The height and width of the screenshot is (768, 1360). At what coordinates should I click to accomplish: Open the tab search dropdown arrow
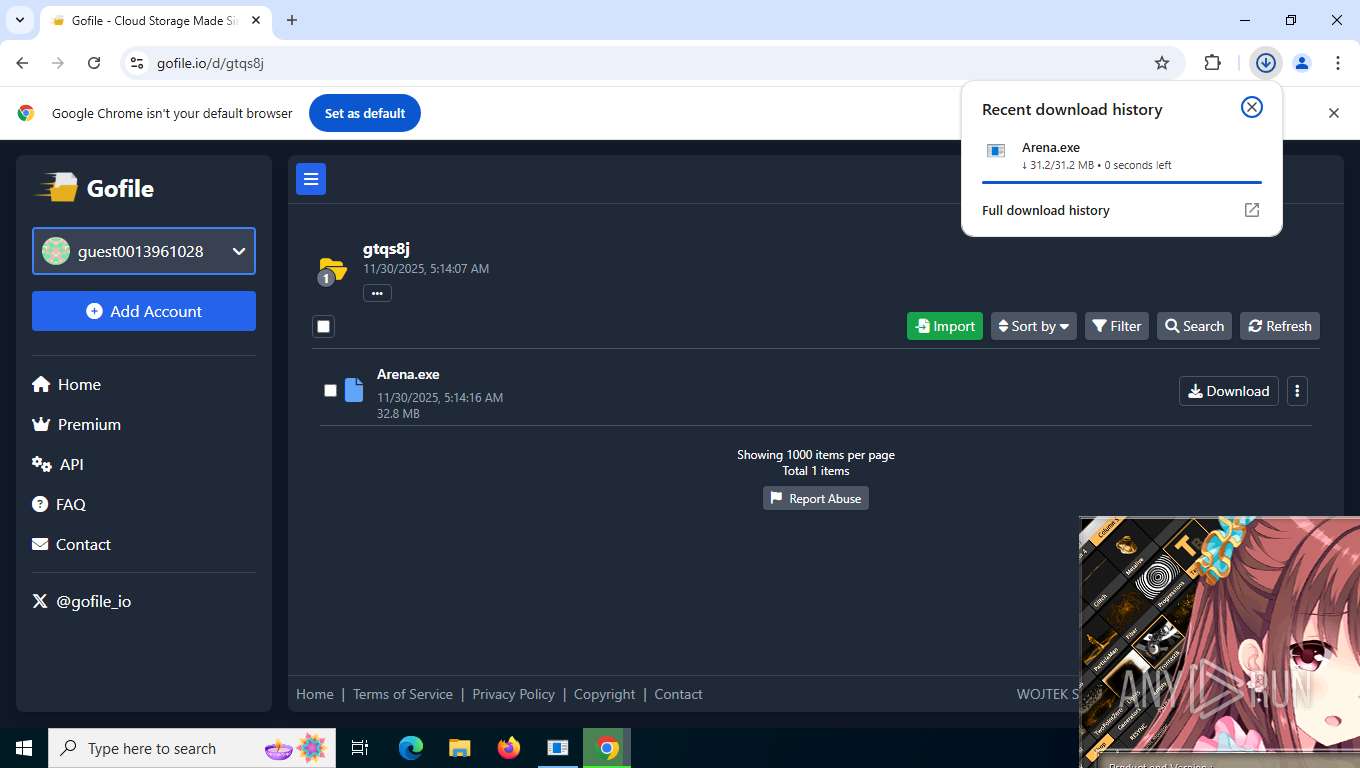tap(19, 20)
